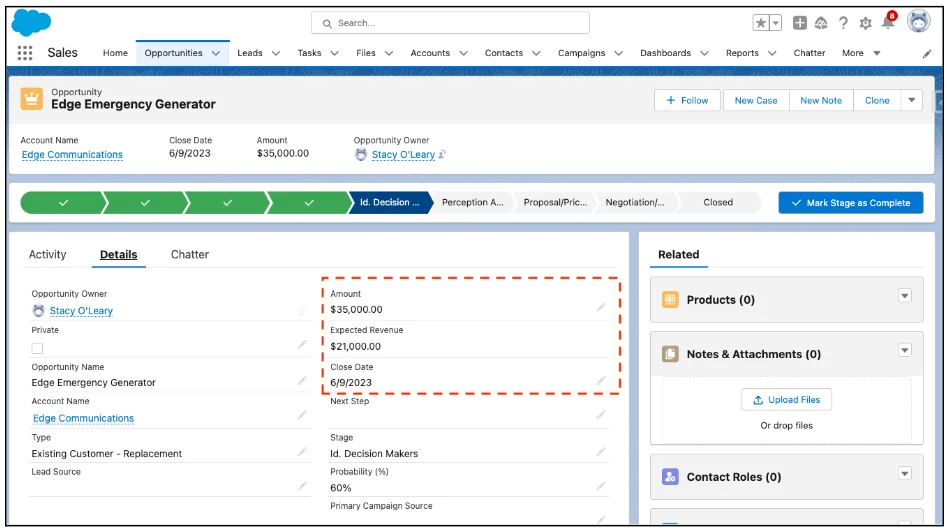This screenshot has height=532, width=947.
Task: Click the change owner icon beside Stacy O'Leary
Action: 442,155
